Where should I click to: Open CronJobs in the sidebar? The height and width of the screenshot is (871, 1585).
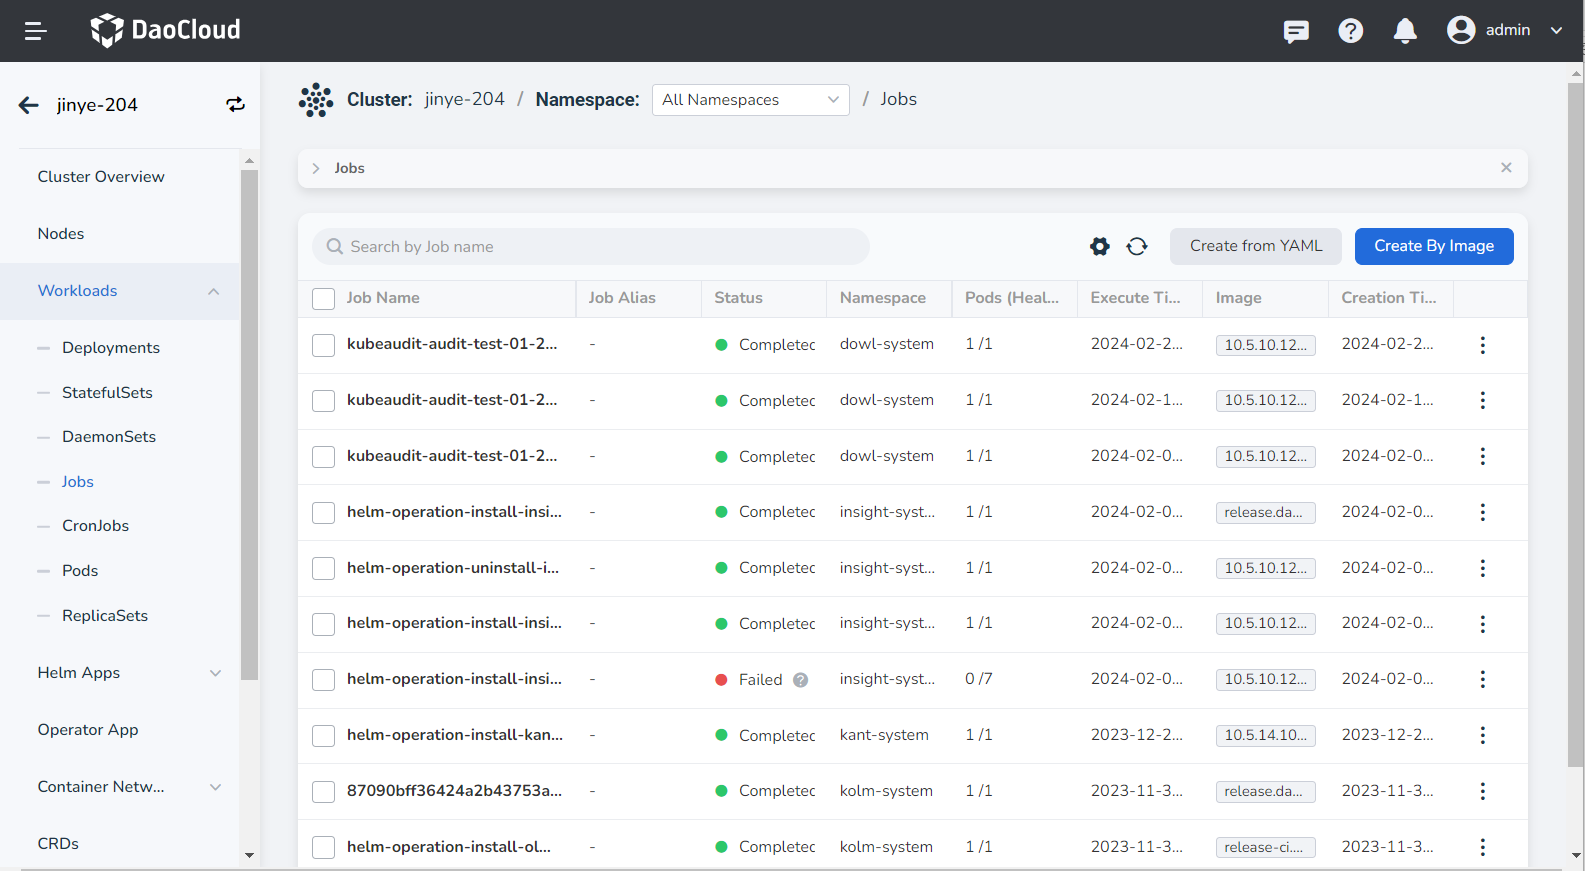point(95,526)
